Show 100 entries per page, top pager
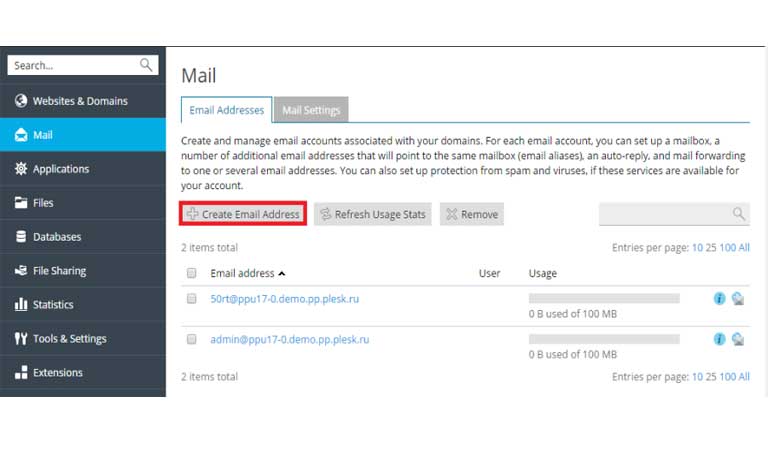Image resolution: width=768 pixels, height=450 pixels. [727, 248]
